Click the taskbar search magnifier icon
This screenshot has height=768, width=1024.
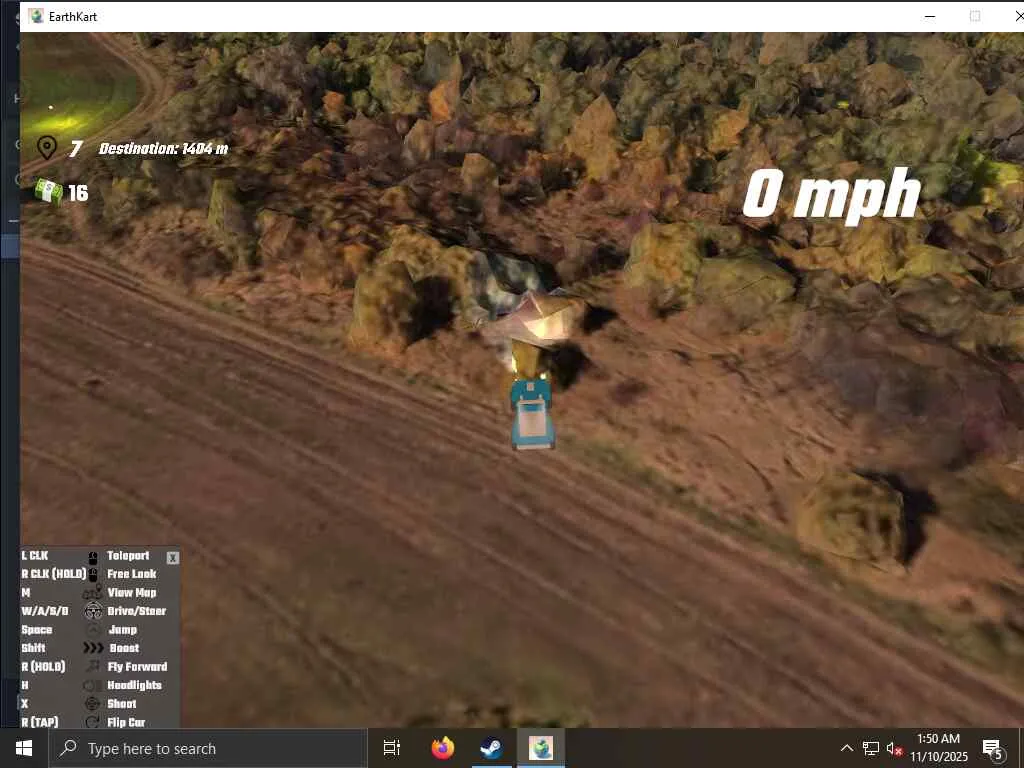68,748
